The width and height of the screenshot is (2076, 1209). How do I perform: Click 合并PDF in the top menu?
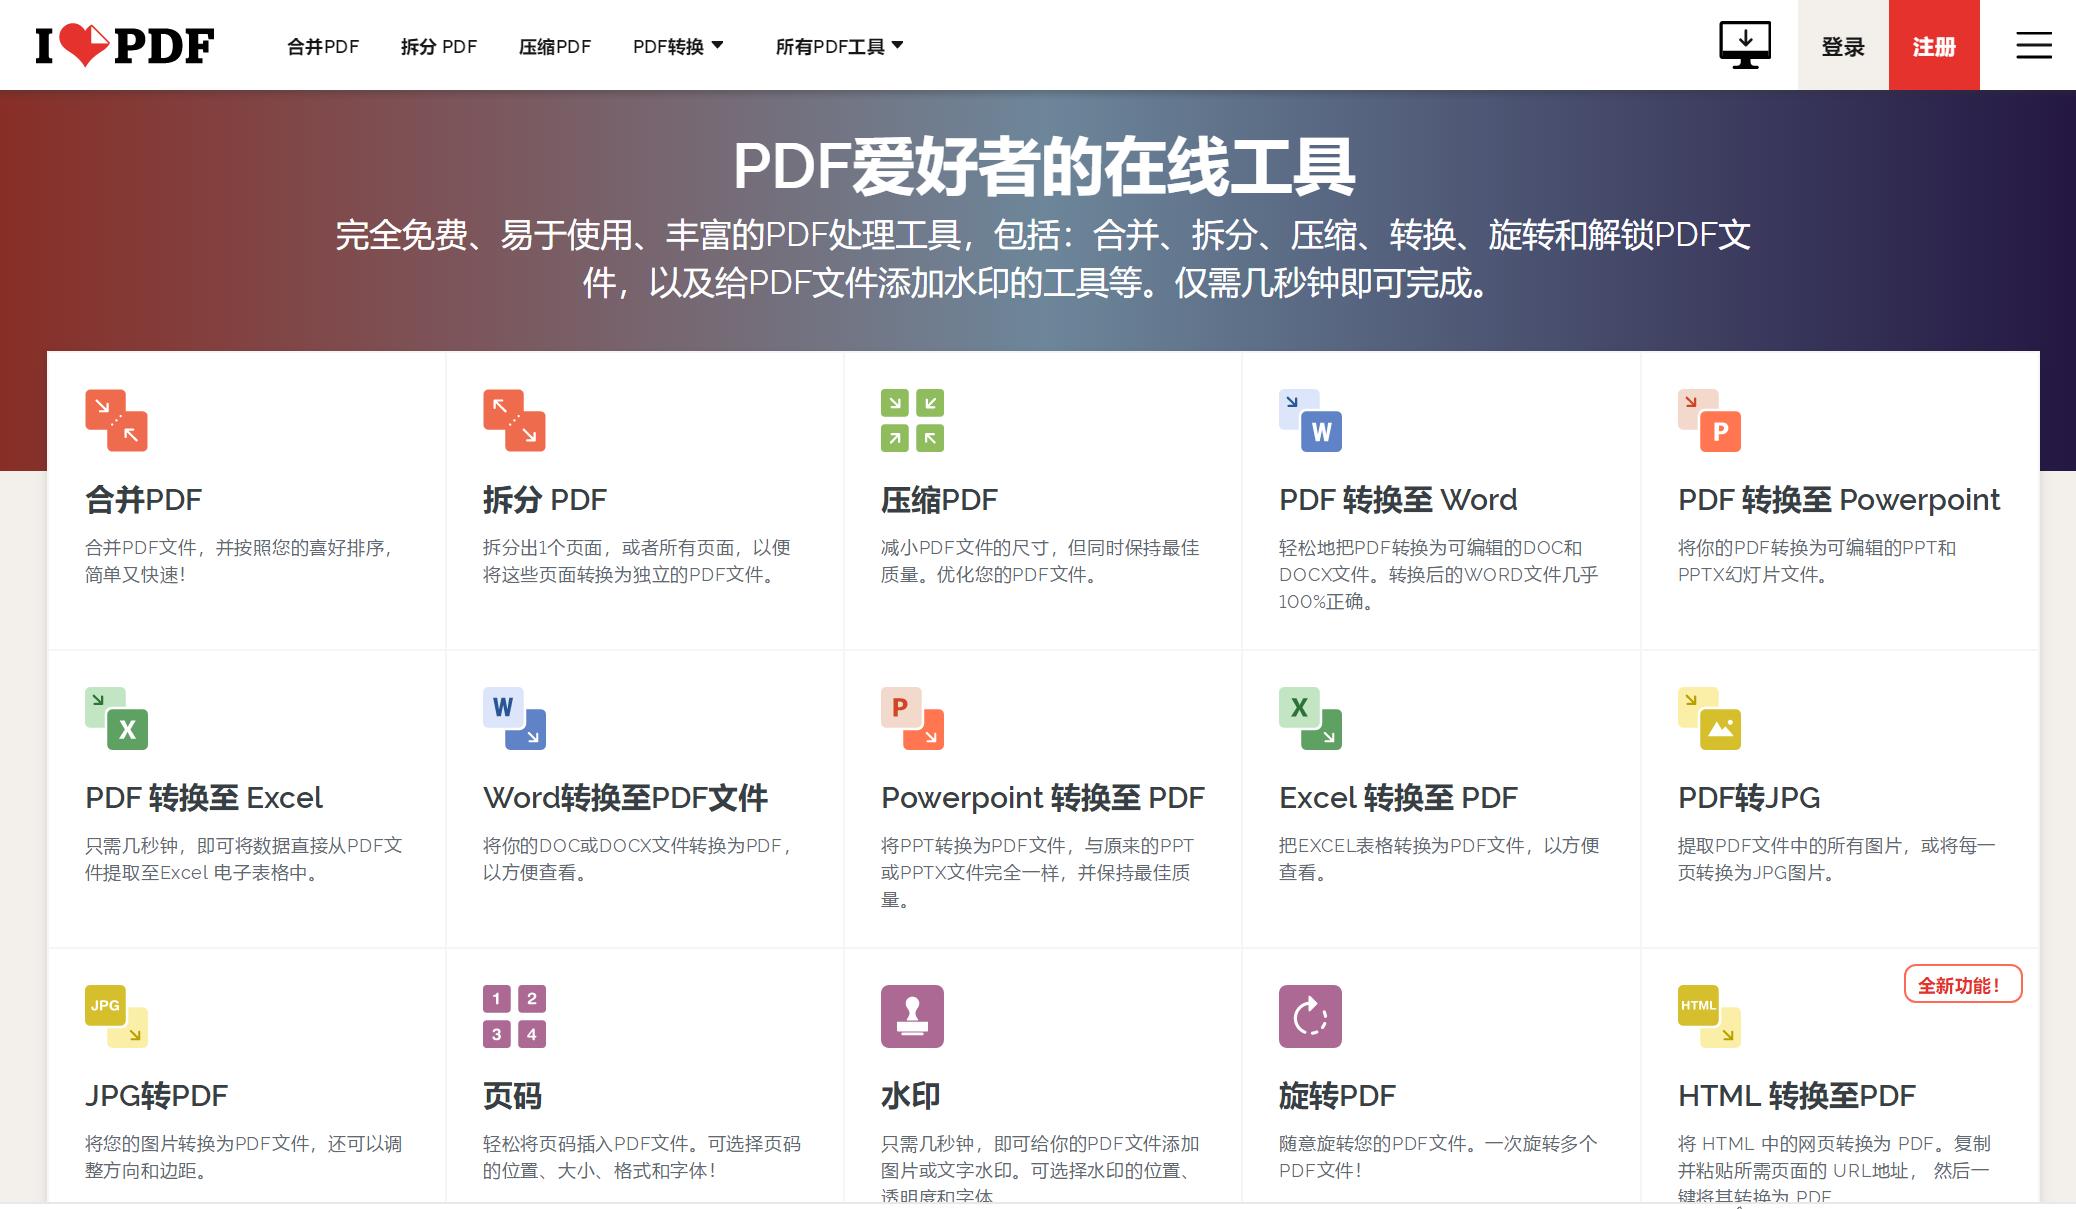322,45
